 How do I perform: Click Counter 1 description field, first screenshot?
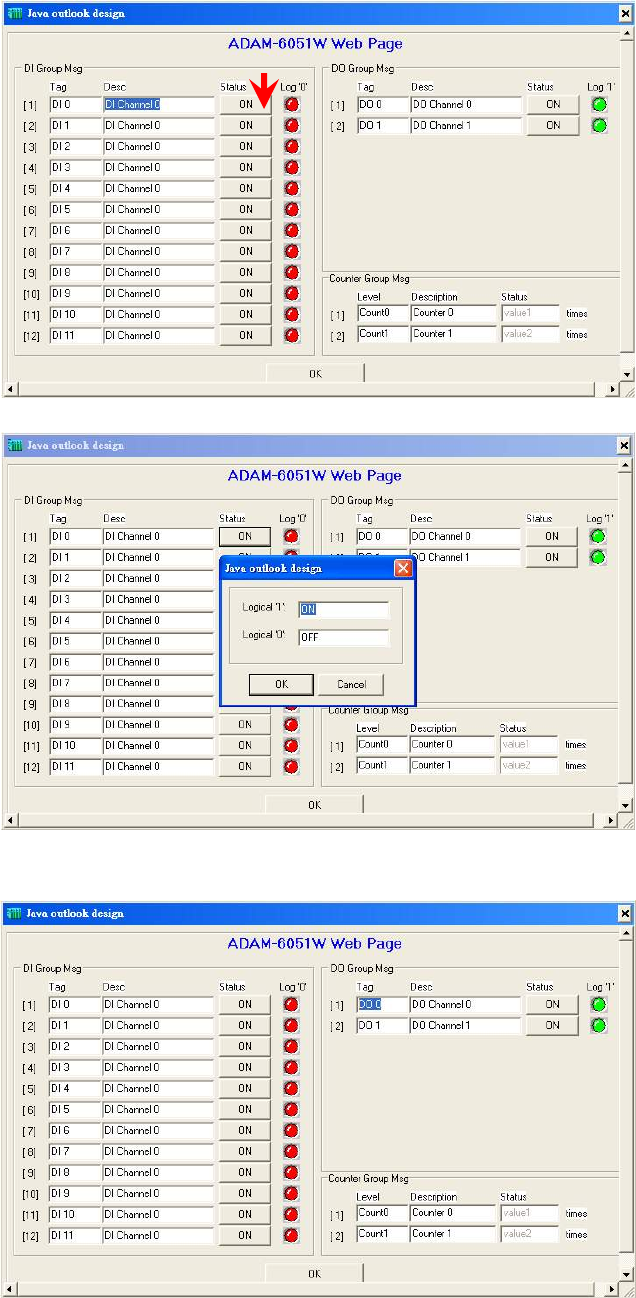point(454,334)
